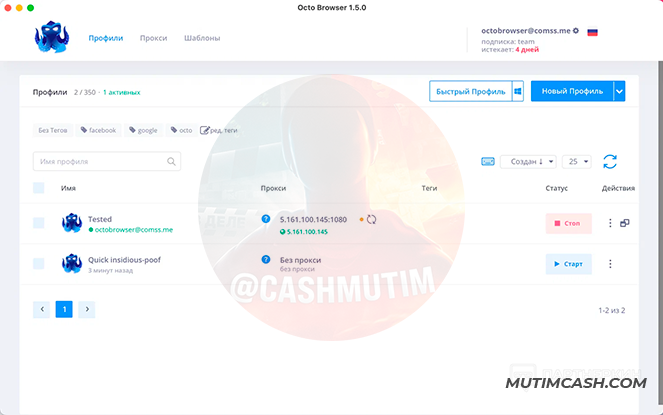Click the Новый Профиль button
The image size is (663, 415).
tap(572, 91)
